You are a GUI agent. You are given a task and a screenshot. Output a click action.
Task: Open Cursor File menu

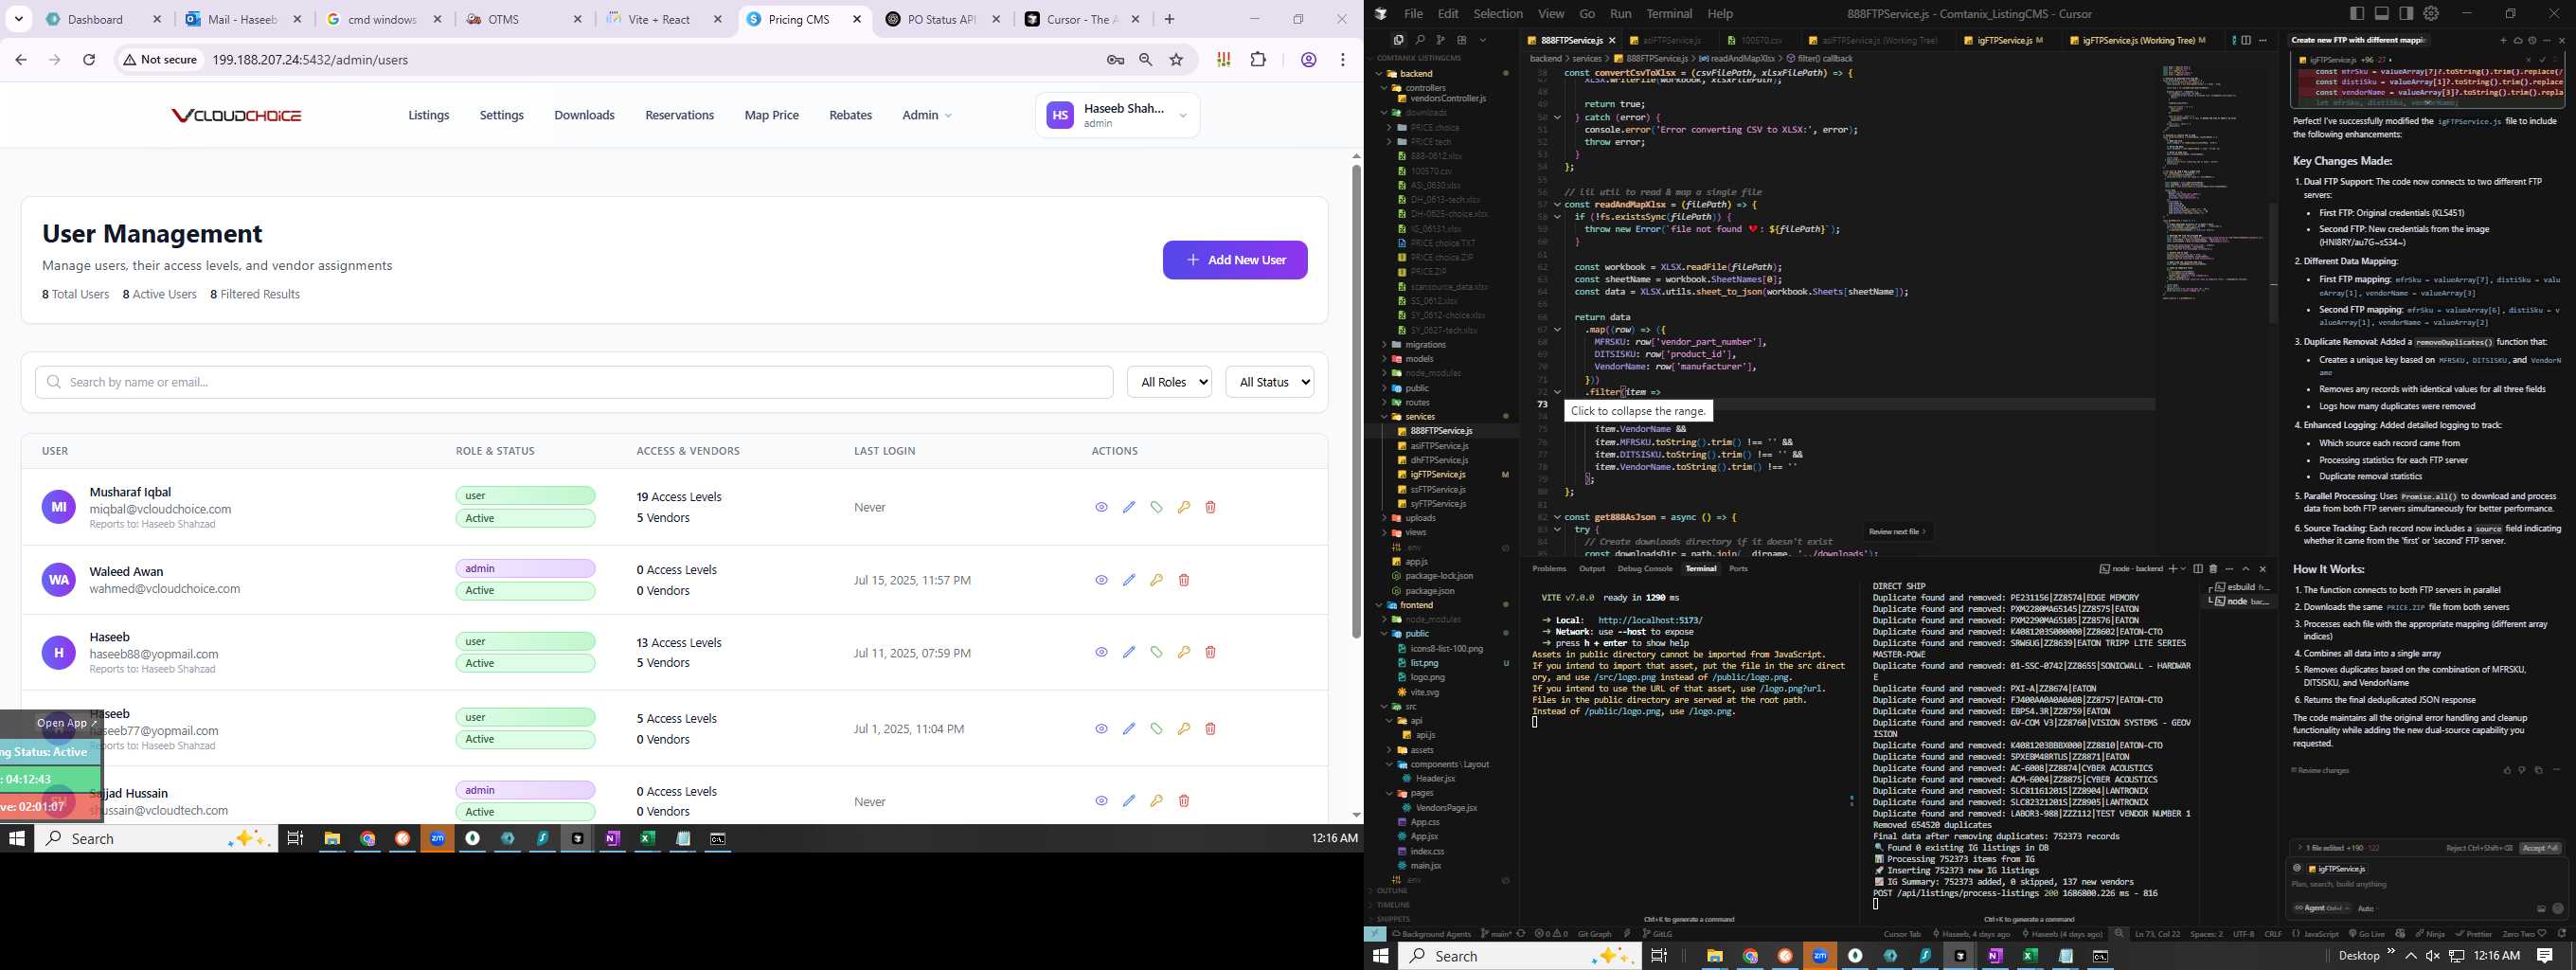tap(1413, 13)
